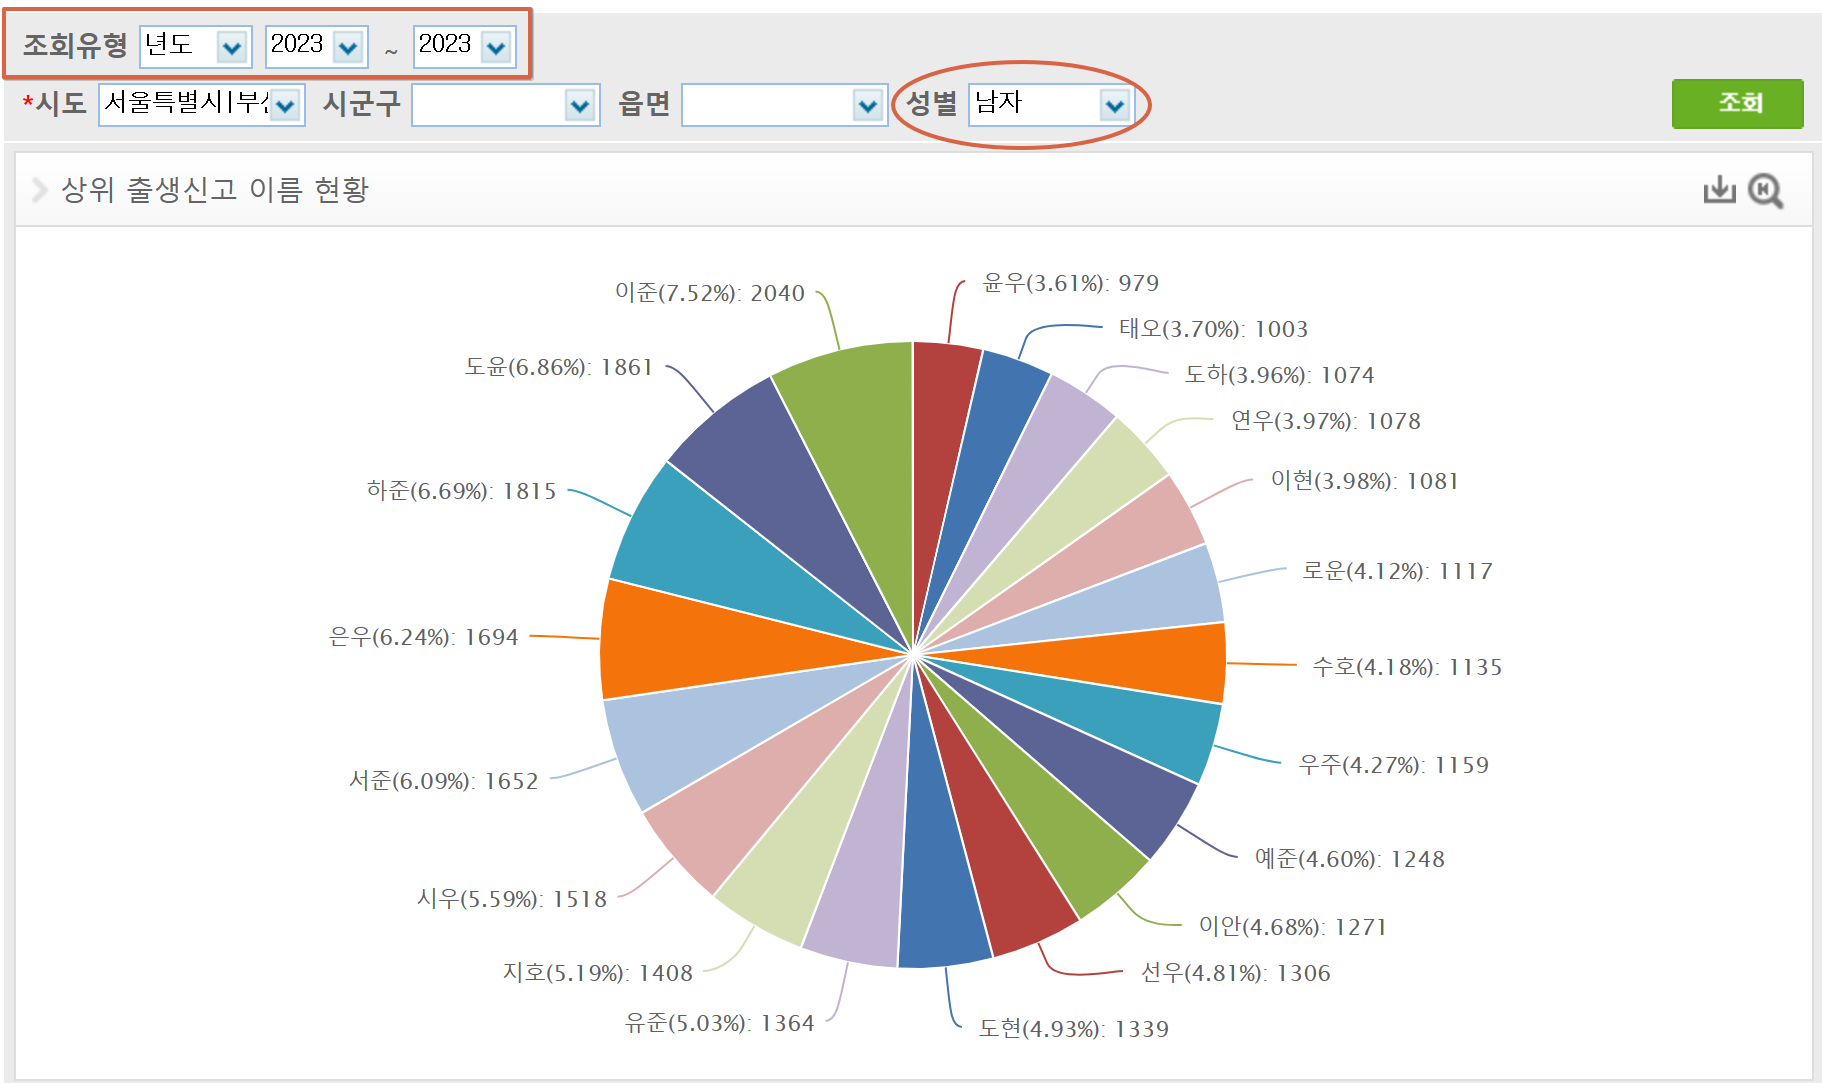Click label 서준(6.09%): 1652
The image size is (1822, 1083).
[444, 781]
